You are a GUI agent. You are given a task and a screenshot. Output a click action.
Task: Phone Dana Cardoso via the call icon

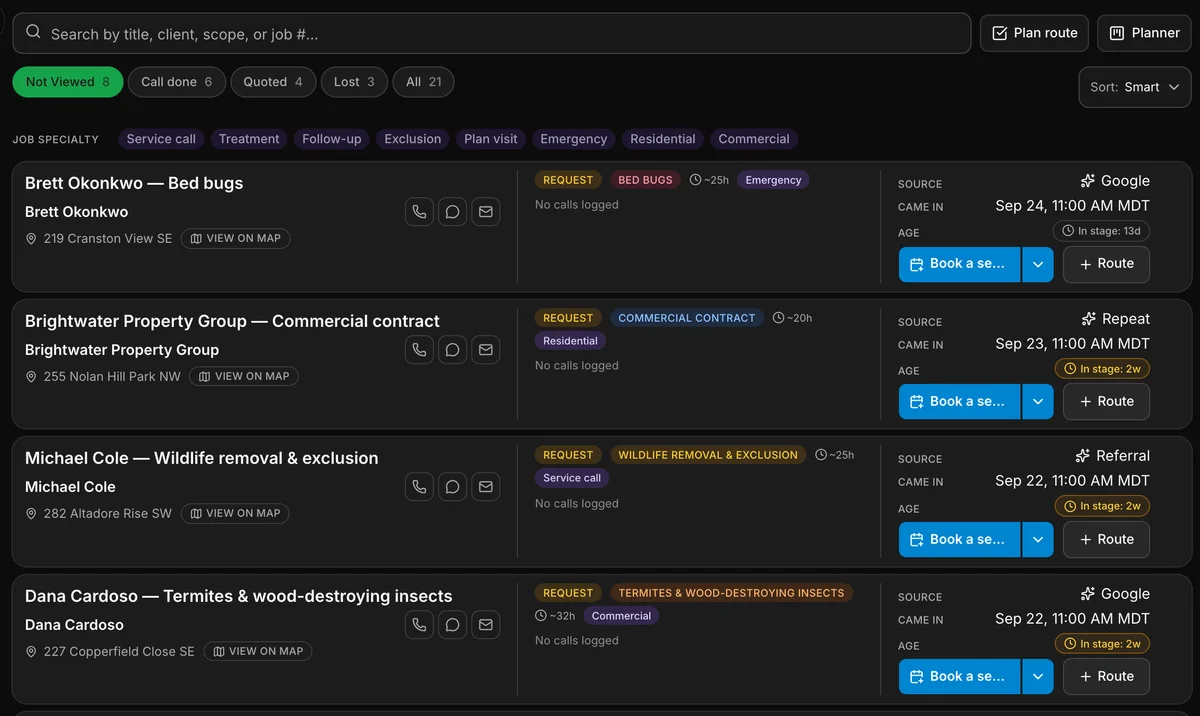pos(420,625)
